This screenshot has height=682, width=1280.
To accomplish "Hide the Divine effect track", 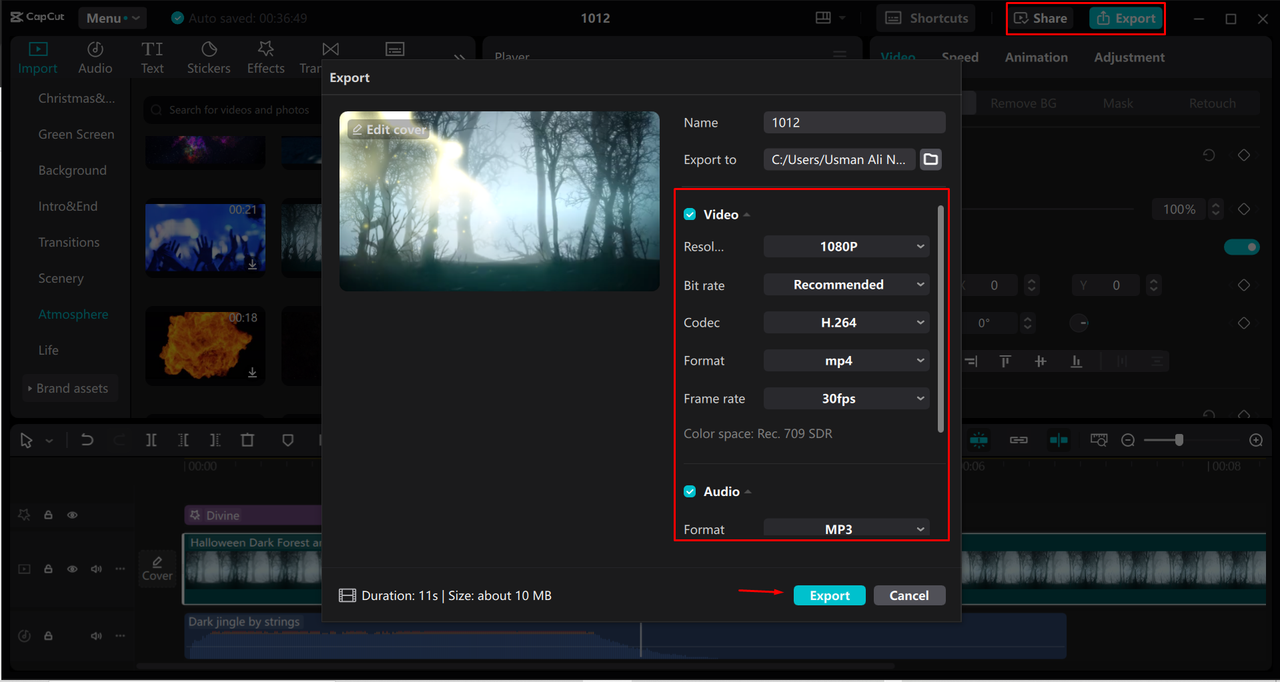I will (72, 515).
